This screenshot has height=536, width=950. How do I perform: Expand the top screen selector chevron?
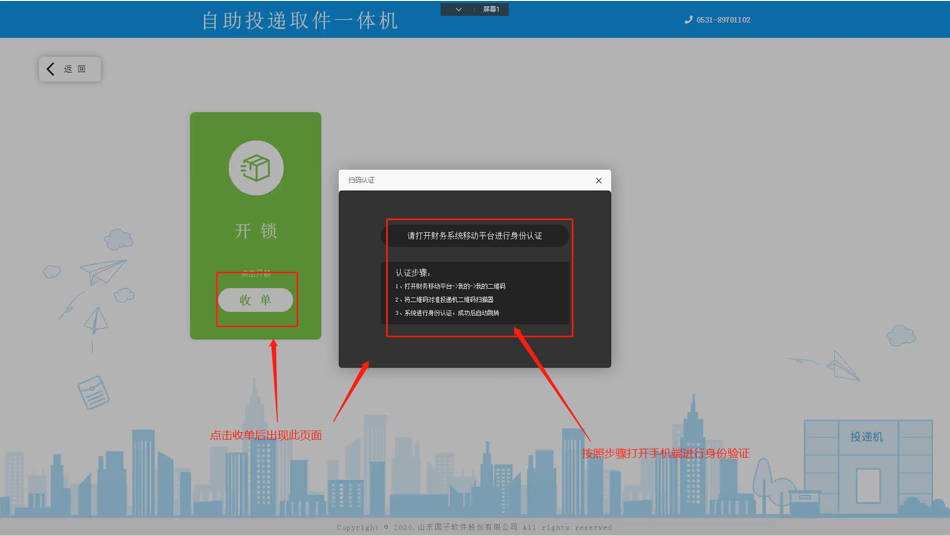[x=458, y=9]
